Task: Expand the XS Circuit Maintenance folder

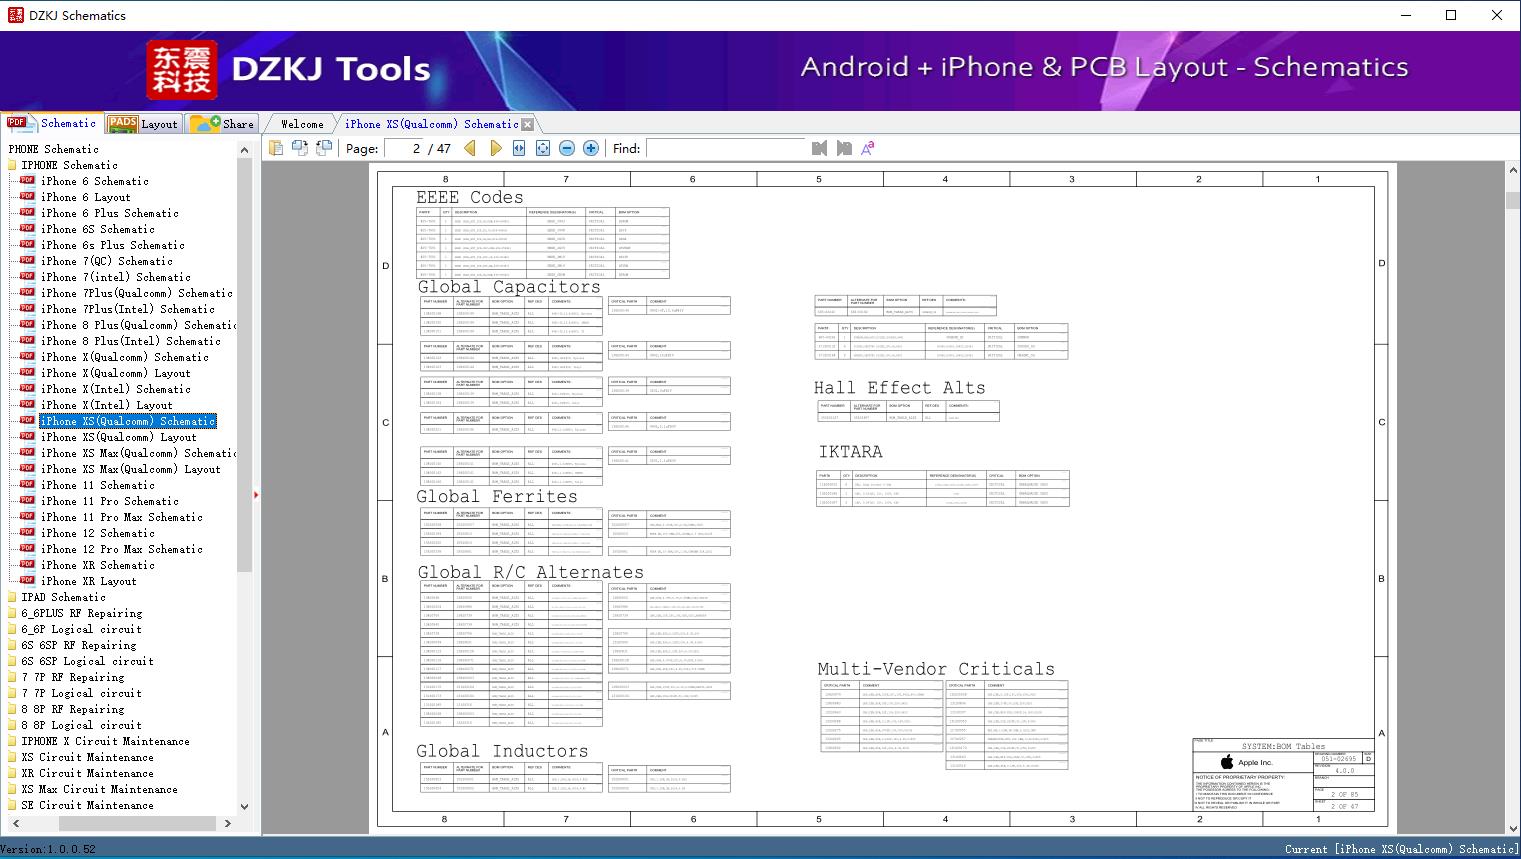Action: pos(87,757)
